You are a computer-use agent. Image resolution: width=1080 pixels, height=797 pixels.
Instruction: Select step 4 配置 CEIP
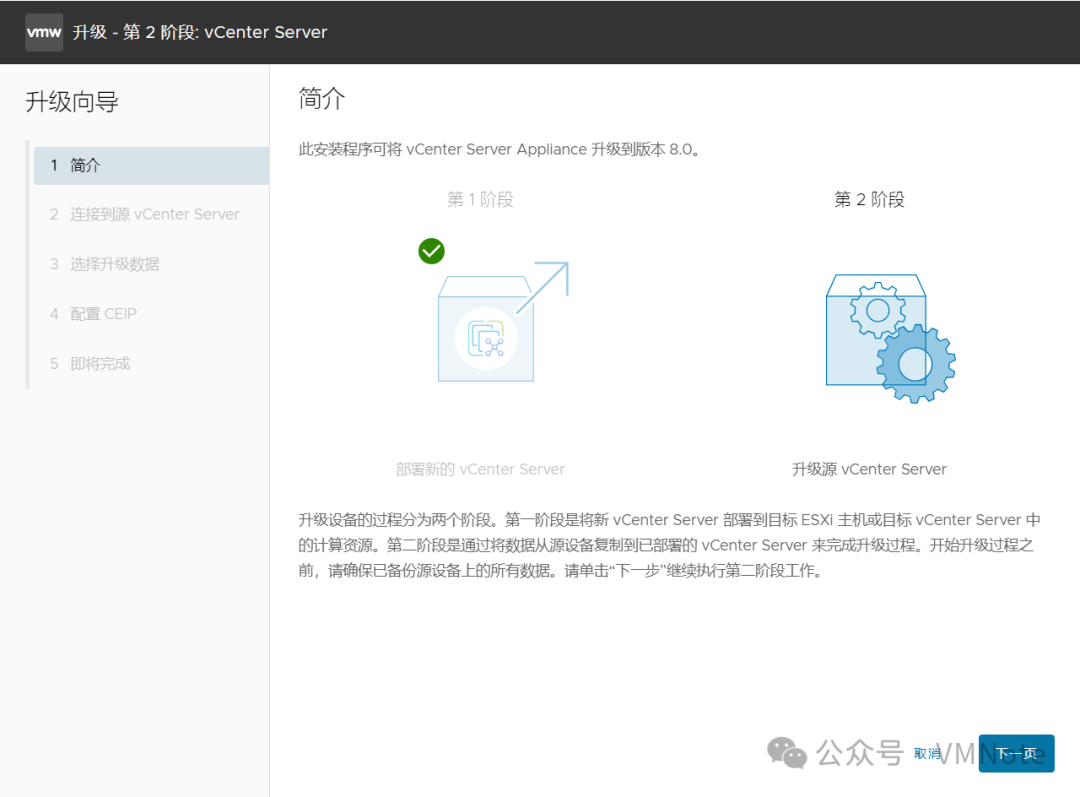93,314
